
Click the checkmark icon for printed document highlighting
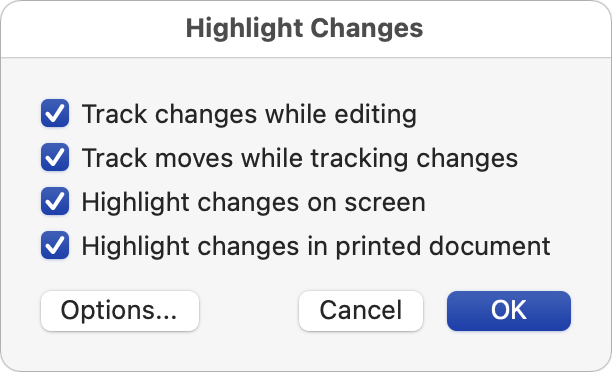click(x=55, y=246)
